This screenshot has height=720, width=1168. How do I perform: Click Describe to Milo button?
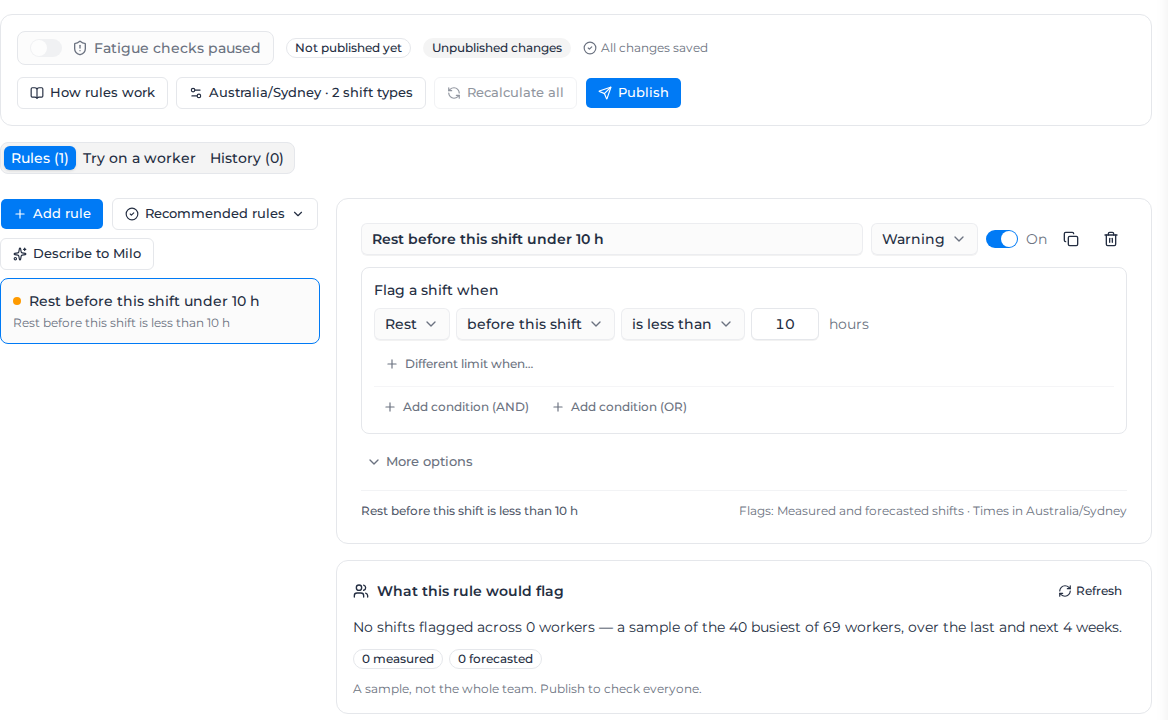pos(77,254)
